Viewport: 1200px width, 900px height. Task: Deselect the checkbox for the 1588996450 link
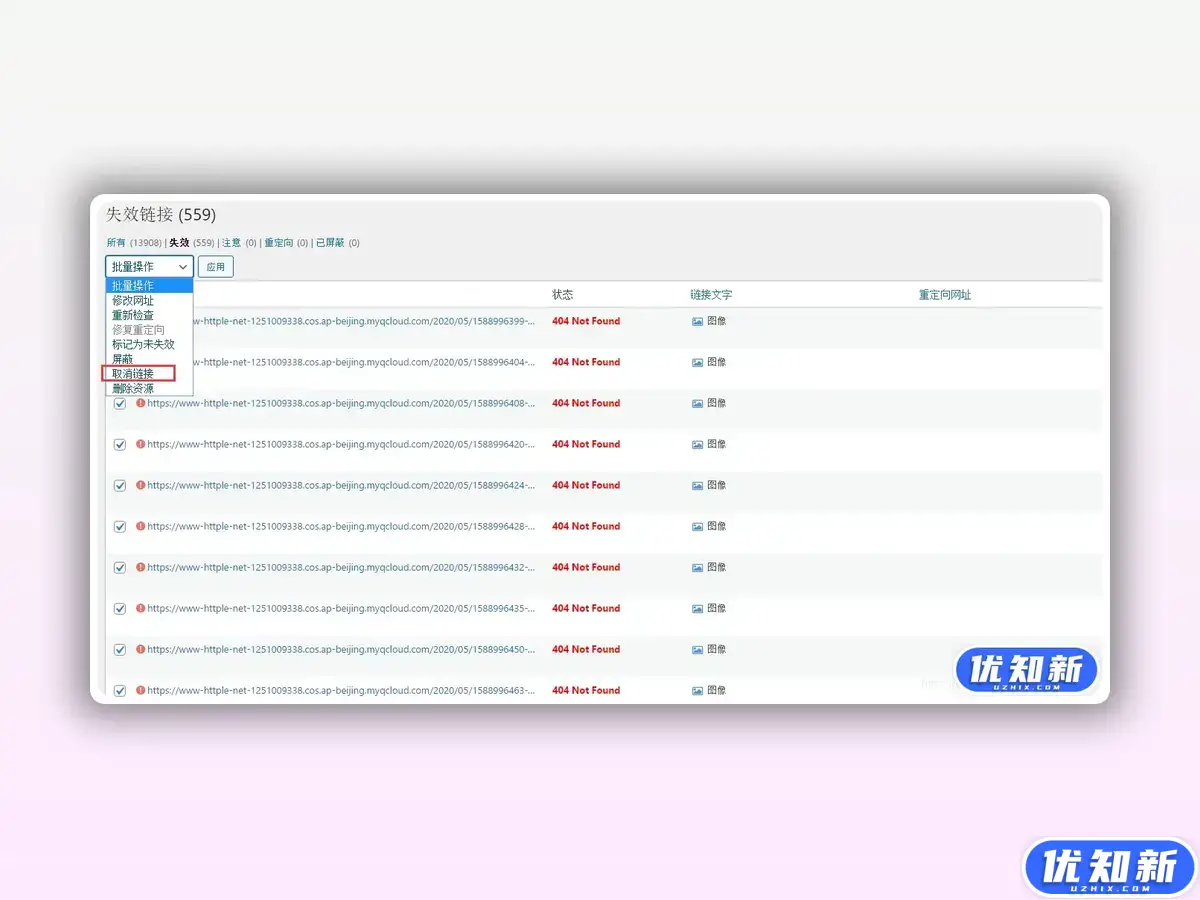(x=120, y=650)
